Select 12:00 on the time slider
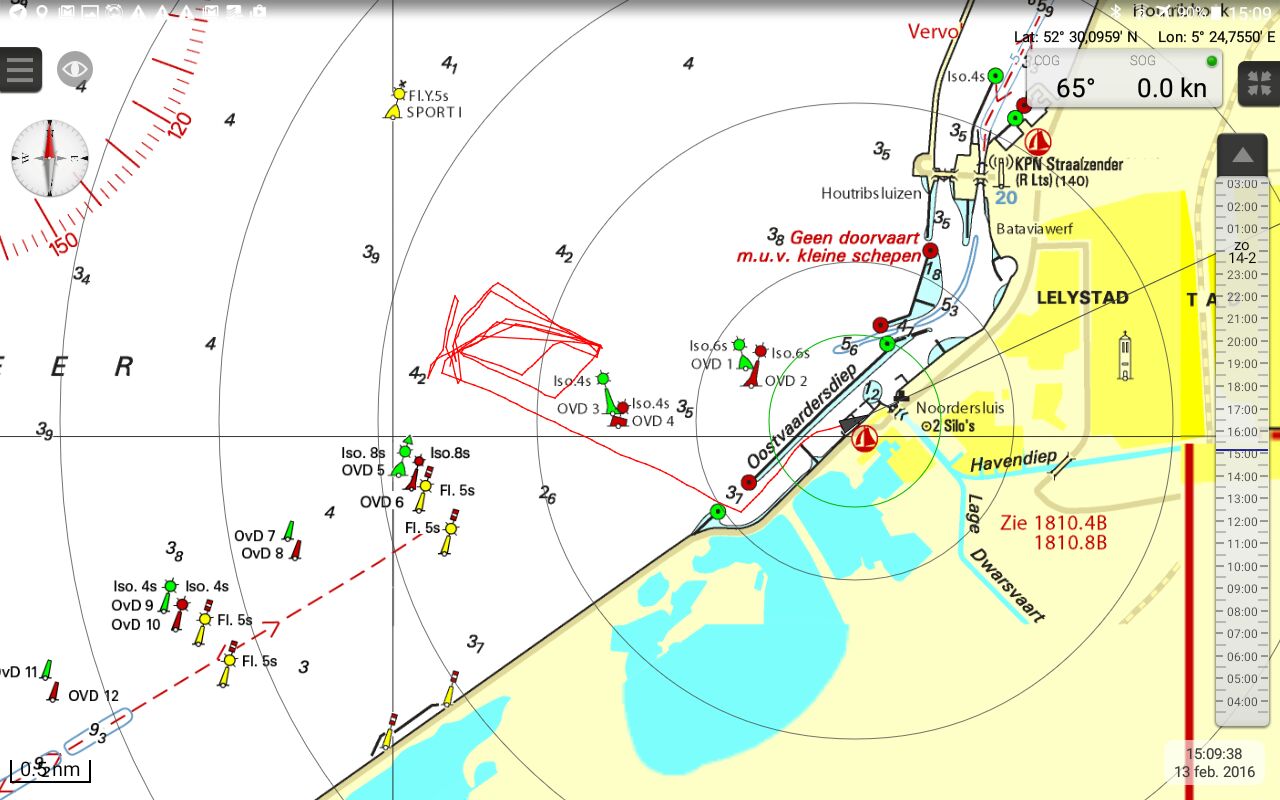The height and width of the screenshot is (800, 1280). (x=1242, y=521)
